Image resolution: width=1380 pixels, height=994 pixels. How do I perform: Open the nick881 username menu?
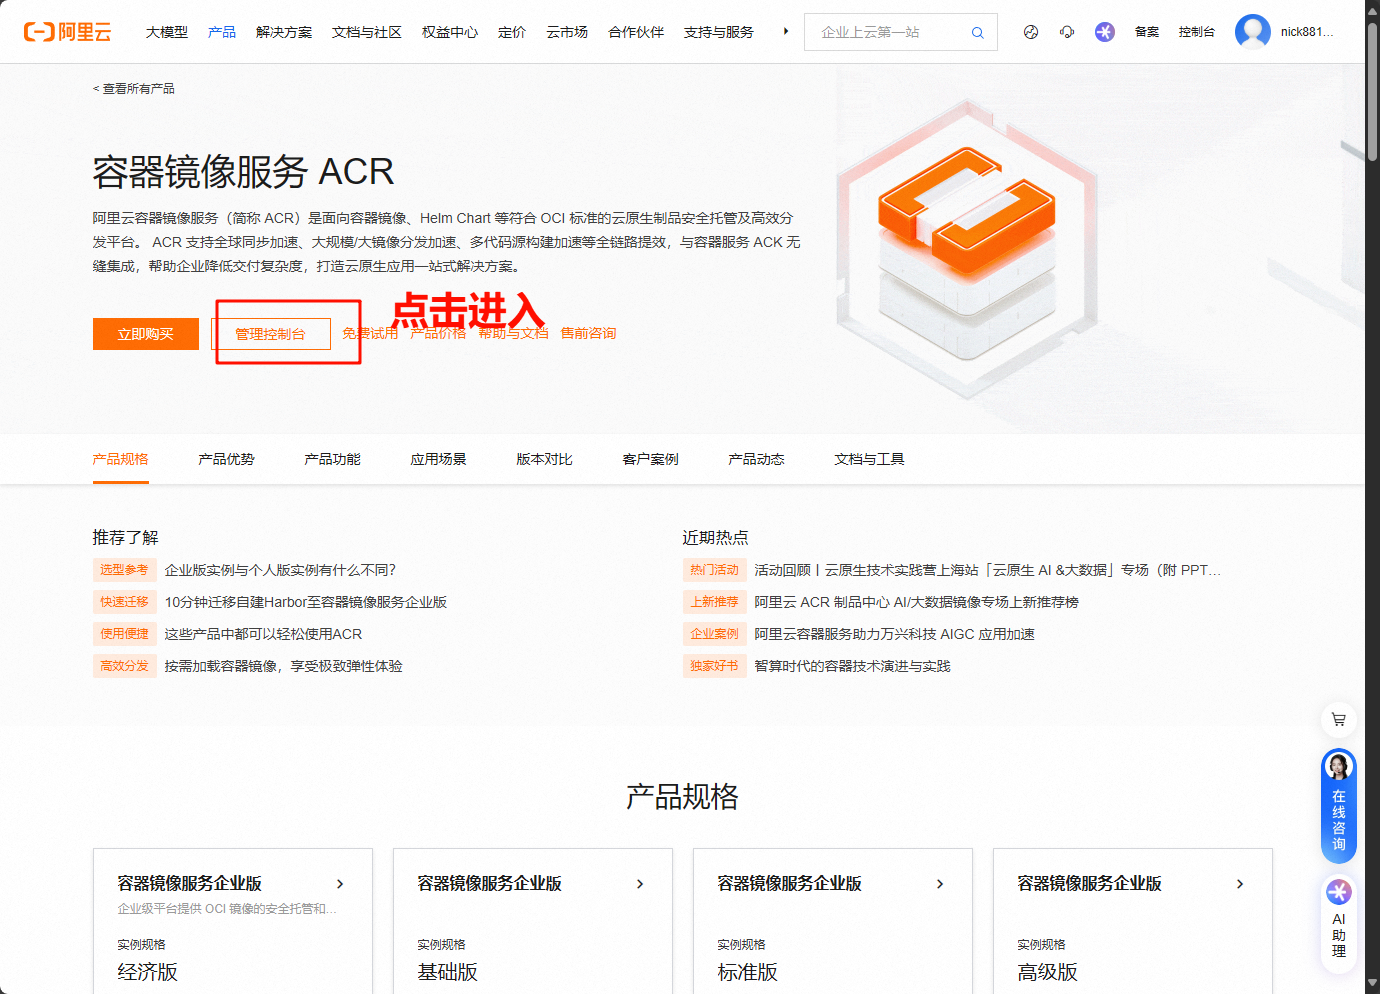1307,32
